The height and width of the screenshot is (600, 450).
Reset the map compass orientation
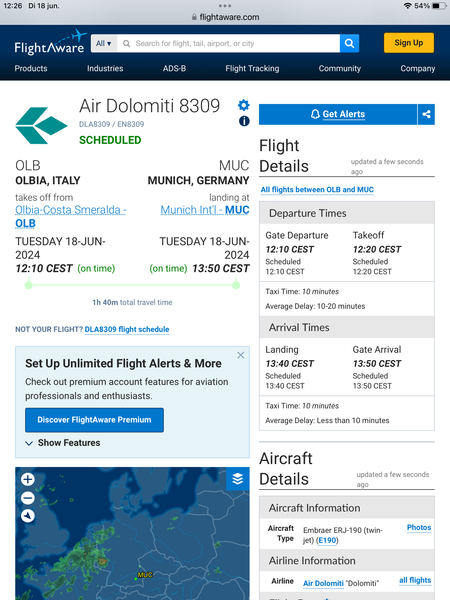click(x=28, y=516)
